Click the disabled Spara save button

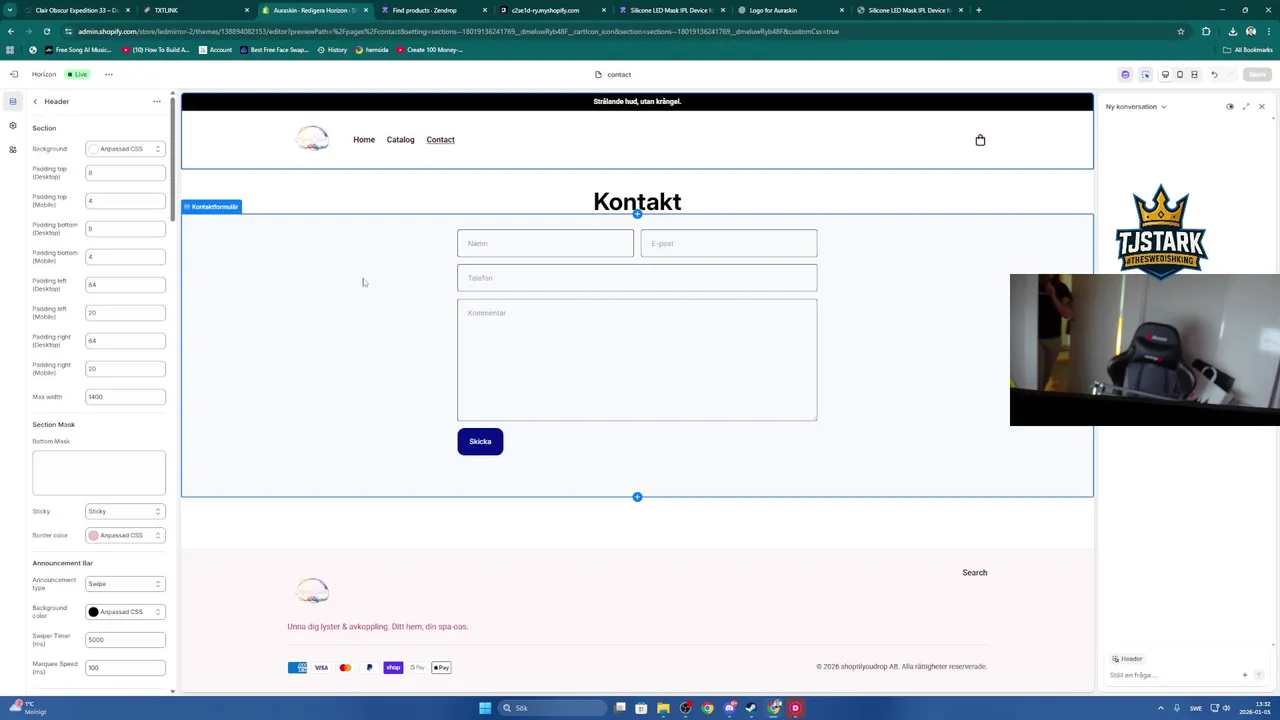[1257, 74]
